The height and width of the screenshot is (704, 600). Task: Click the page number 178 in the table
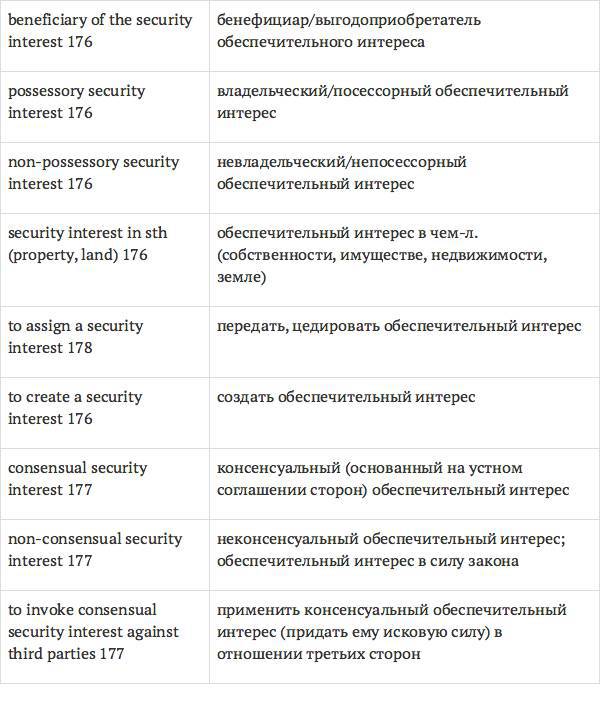80,348
